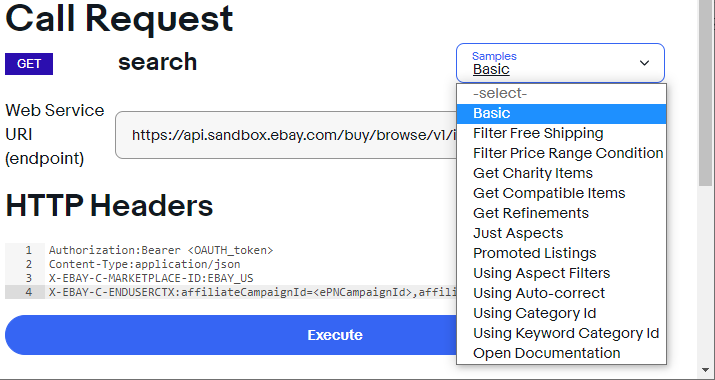Viewport: 715px width, 380px height.
Task: Choose Using Keyword Category Id sample
Action: coord(561,333)
